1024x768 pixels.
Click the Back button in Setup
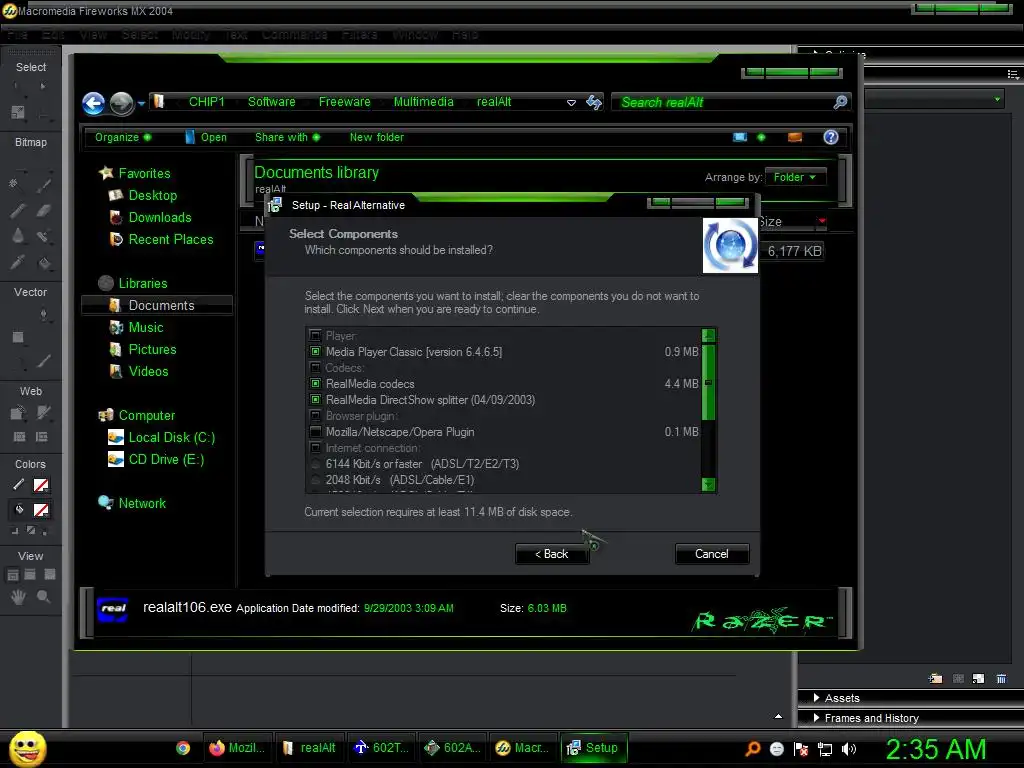click(552, 554)
